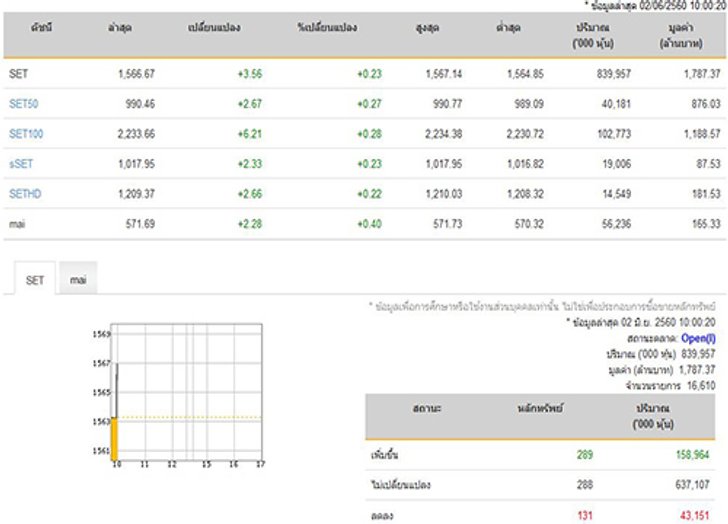728x524 pixels.
Task: Open the sSET index link
Action: tap(21, 164)
